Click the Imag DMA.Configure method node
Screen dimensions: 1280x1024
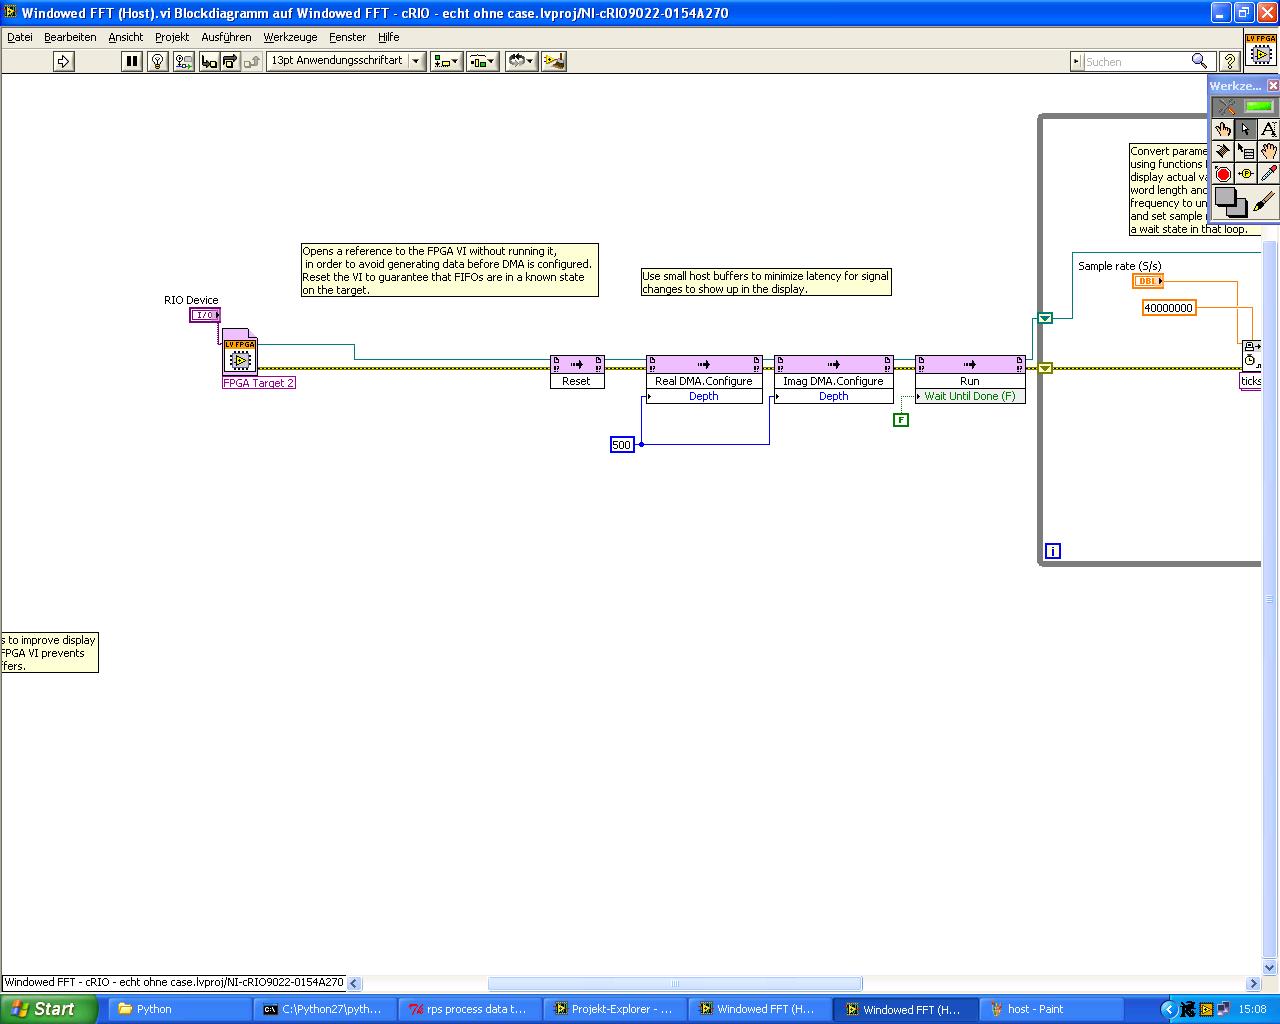(x=834, y=380)
